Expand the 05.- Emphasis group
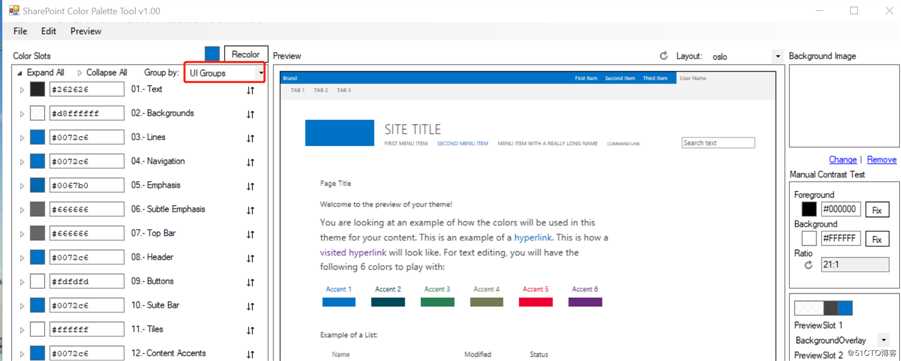Image resolution: width=901 pixels, height=361 pixels. [x=22, y=186]
